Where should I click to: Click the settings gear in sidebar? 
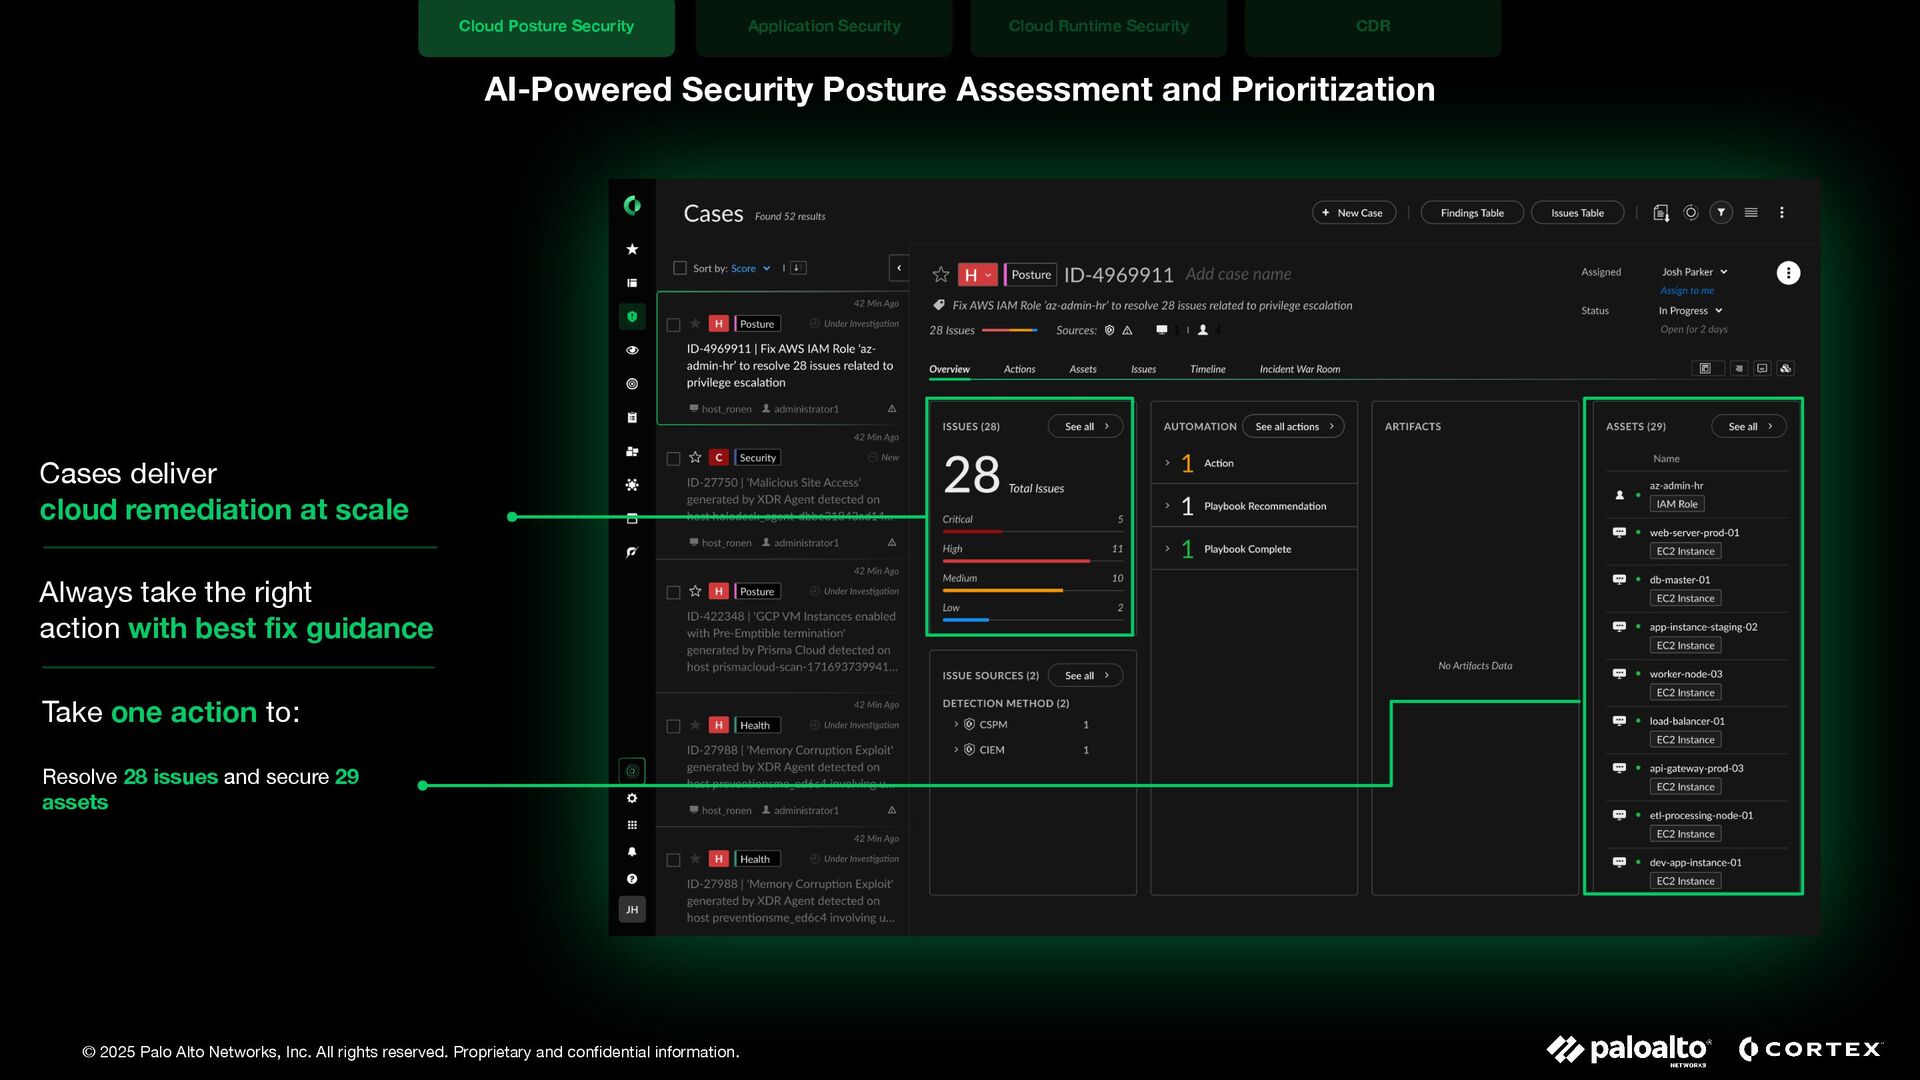[632, 798]
